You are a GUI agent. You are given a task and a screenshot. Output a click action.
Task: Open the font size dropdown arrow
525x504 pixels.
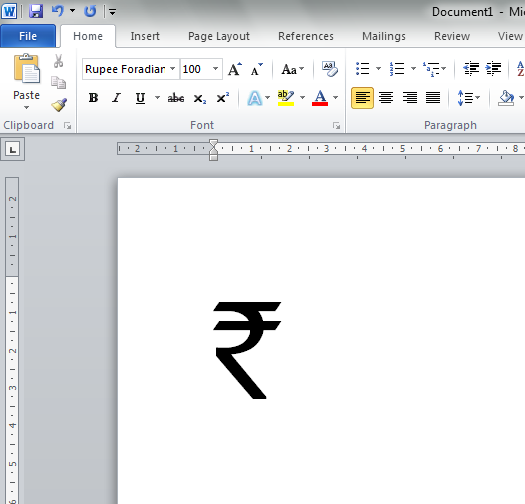click(216, 69)
